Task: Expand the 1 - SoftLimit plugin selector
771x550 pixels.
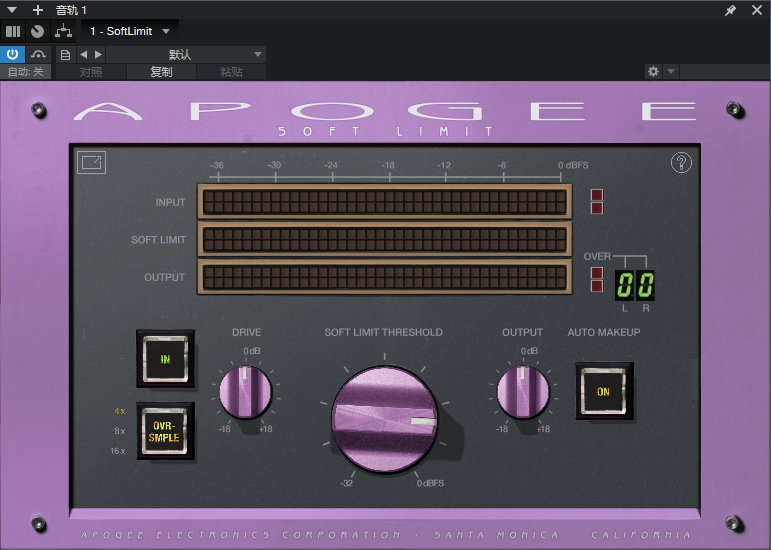Action: [x=130, y=31]
